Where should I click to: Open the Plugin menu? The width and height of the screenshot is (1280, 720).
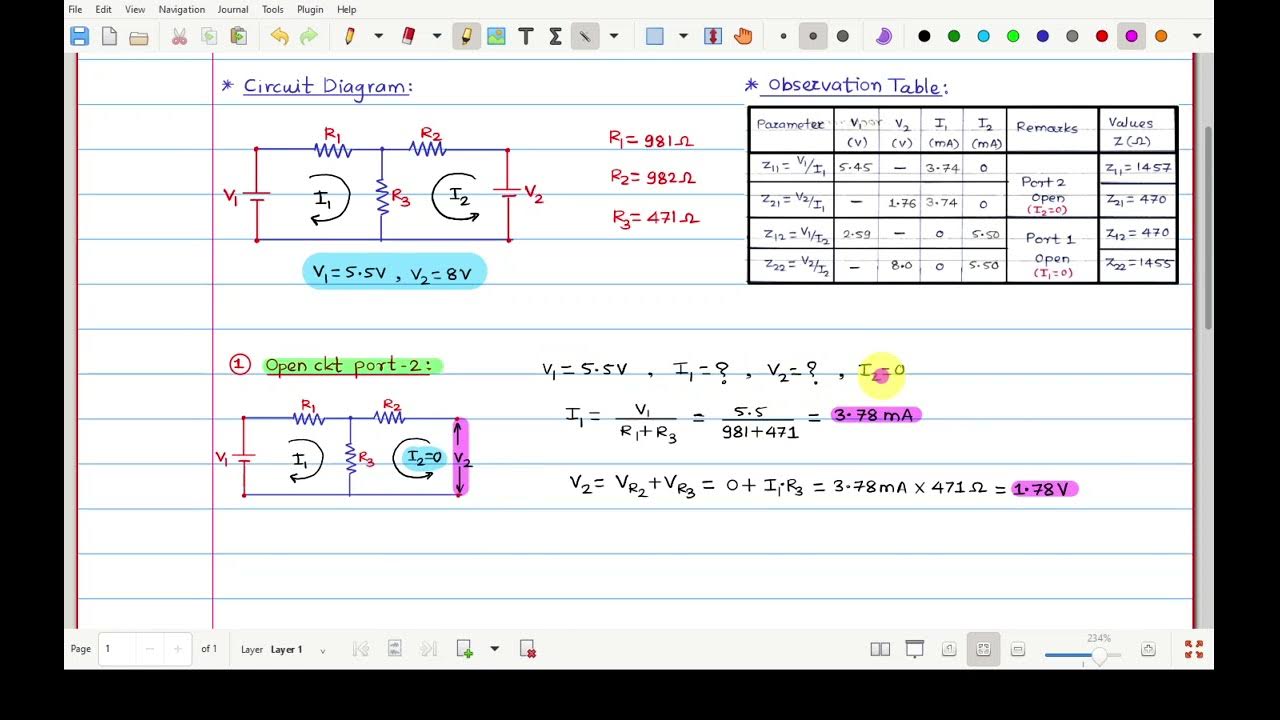[310, 9]
